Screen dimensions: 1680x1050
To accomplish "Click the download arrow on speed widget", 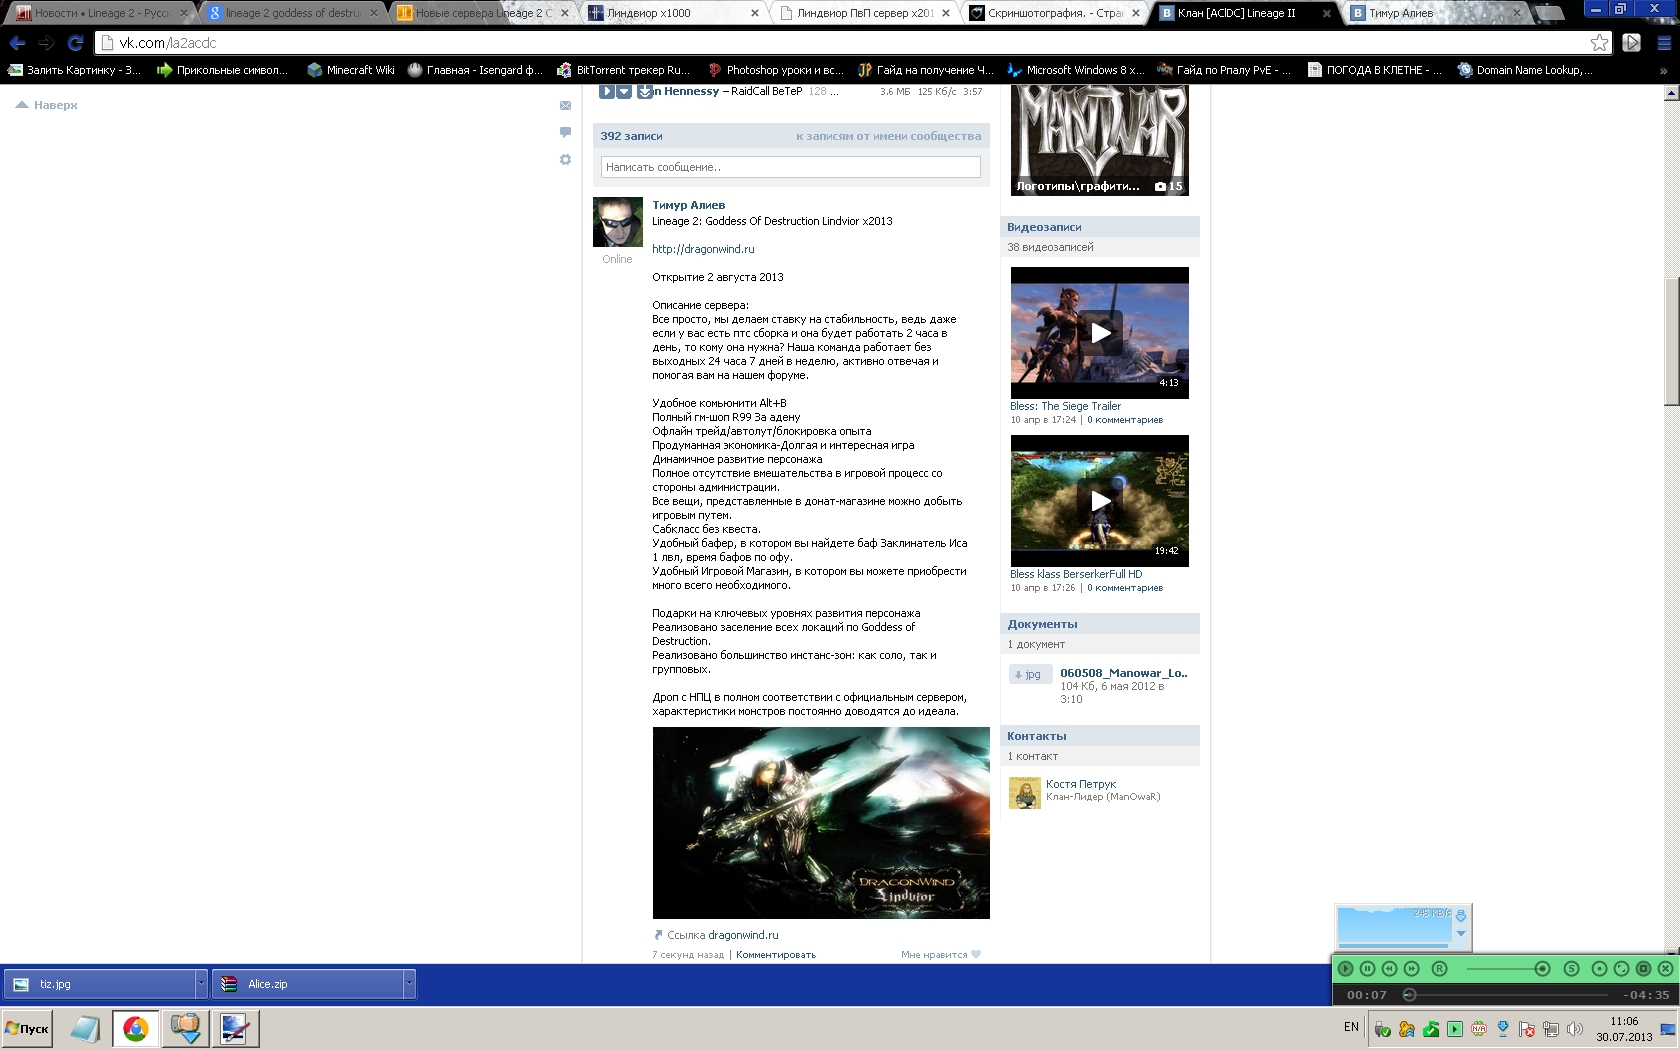I will coord(1461,915).
